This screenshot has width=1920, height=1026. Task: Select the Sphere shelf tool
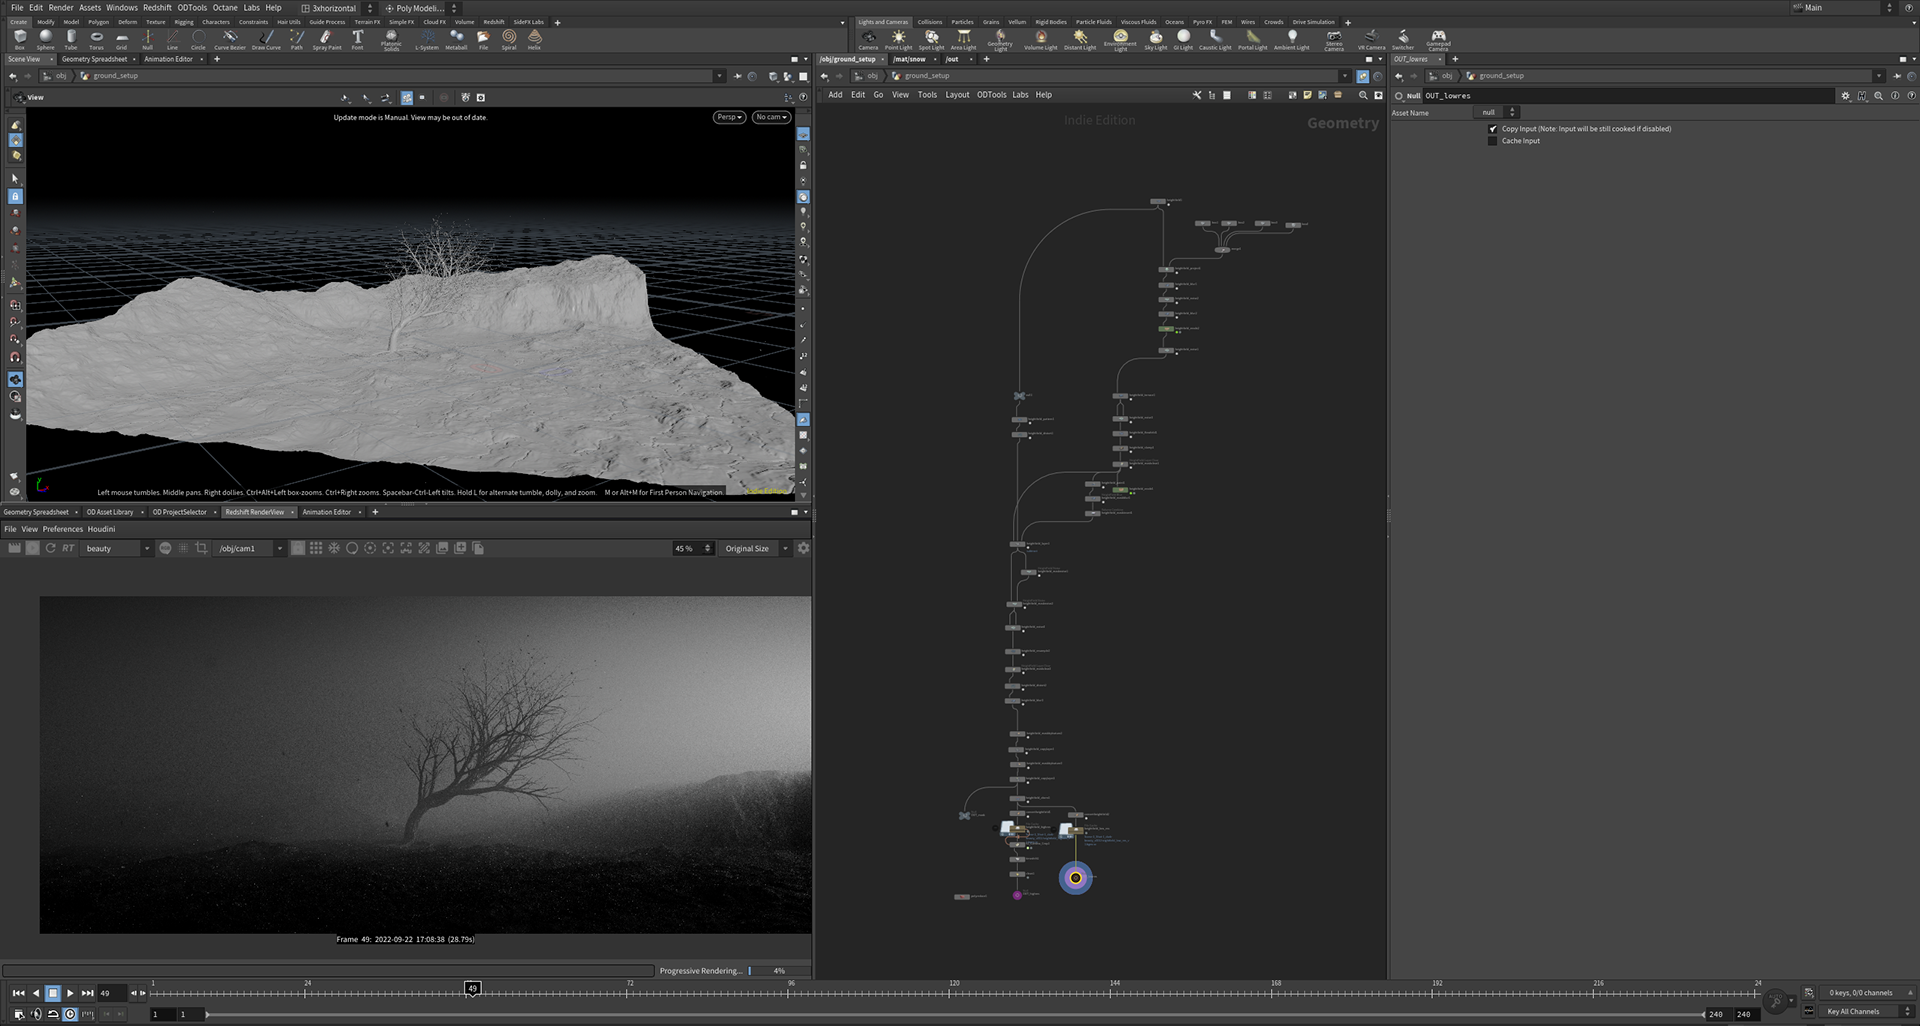[45, 39]
